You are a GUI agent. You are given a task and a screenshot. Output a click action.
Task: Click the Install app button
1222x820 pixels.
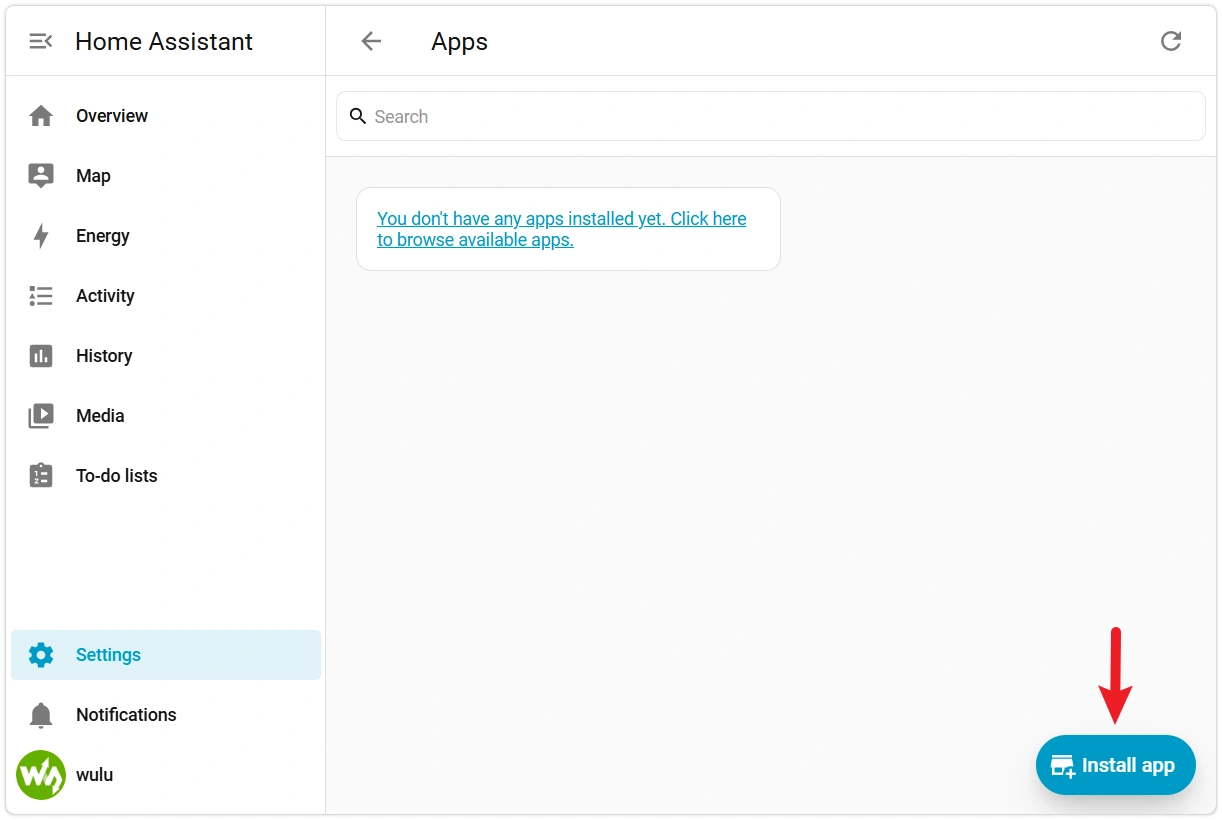pyautogui.click(x=1116, y=765)
